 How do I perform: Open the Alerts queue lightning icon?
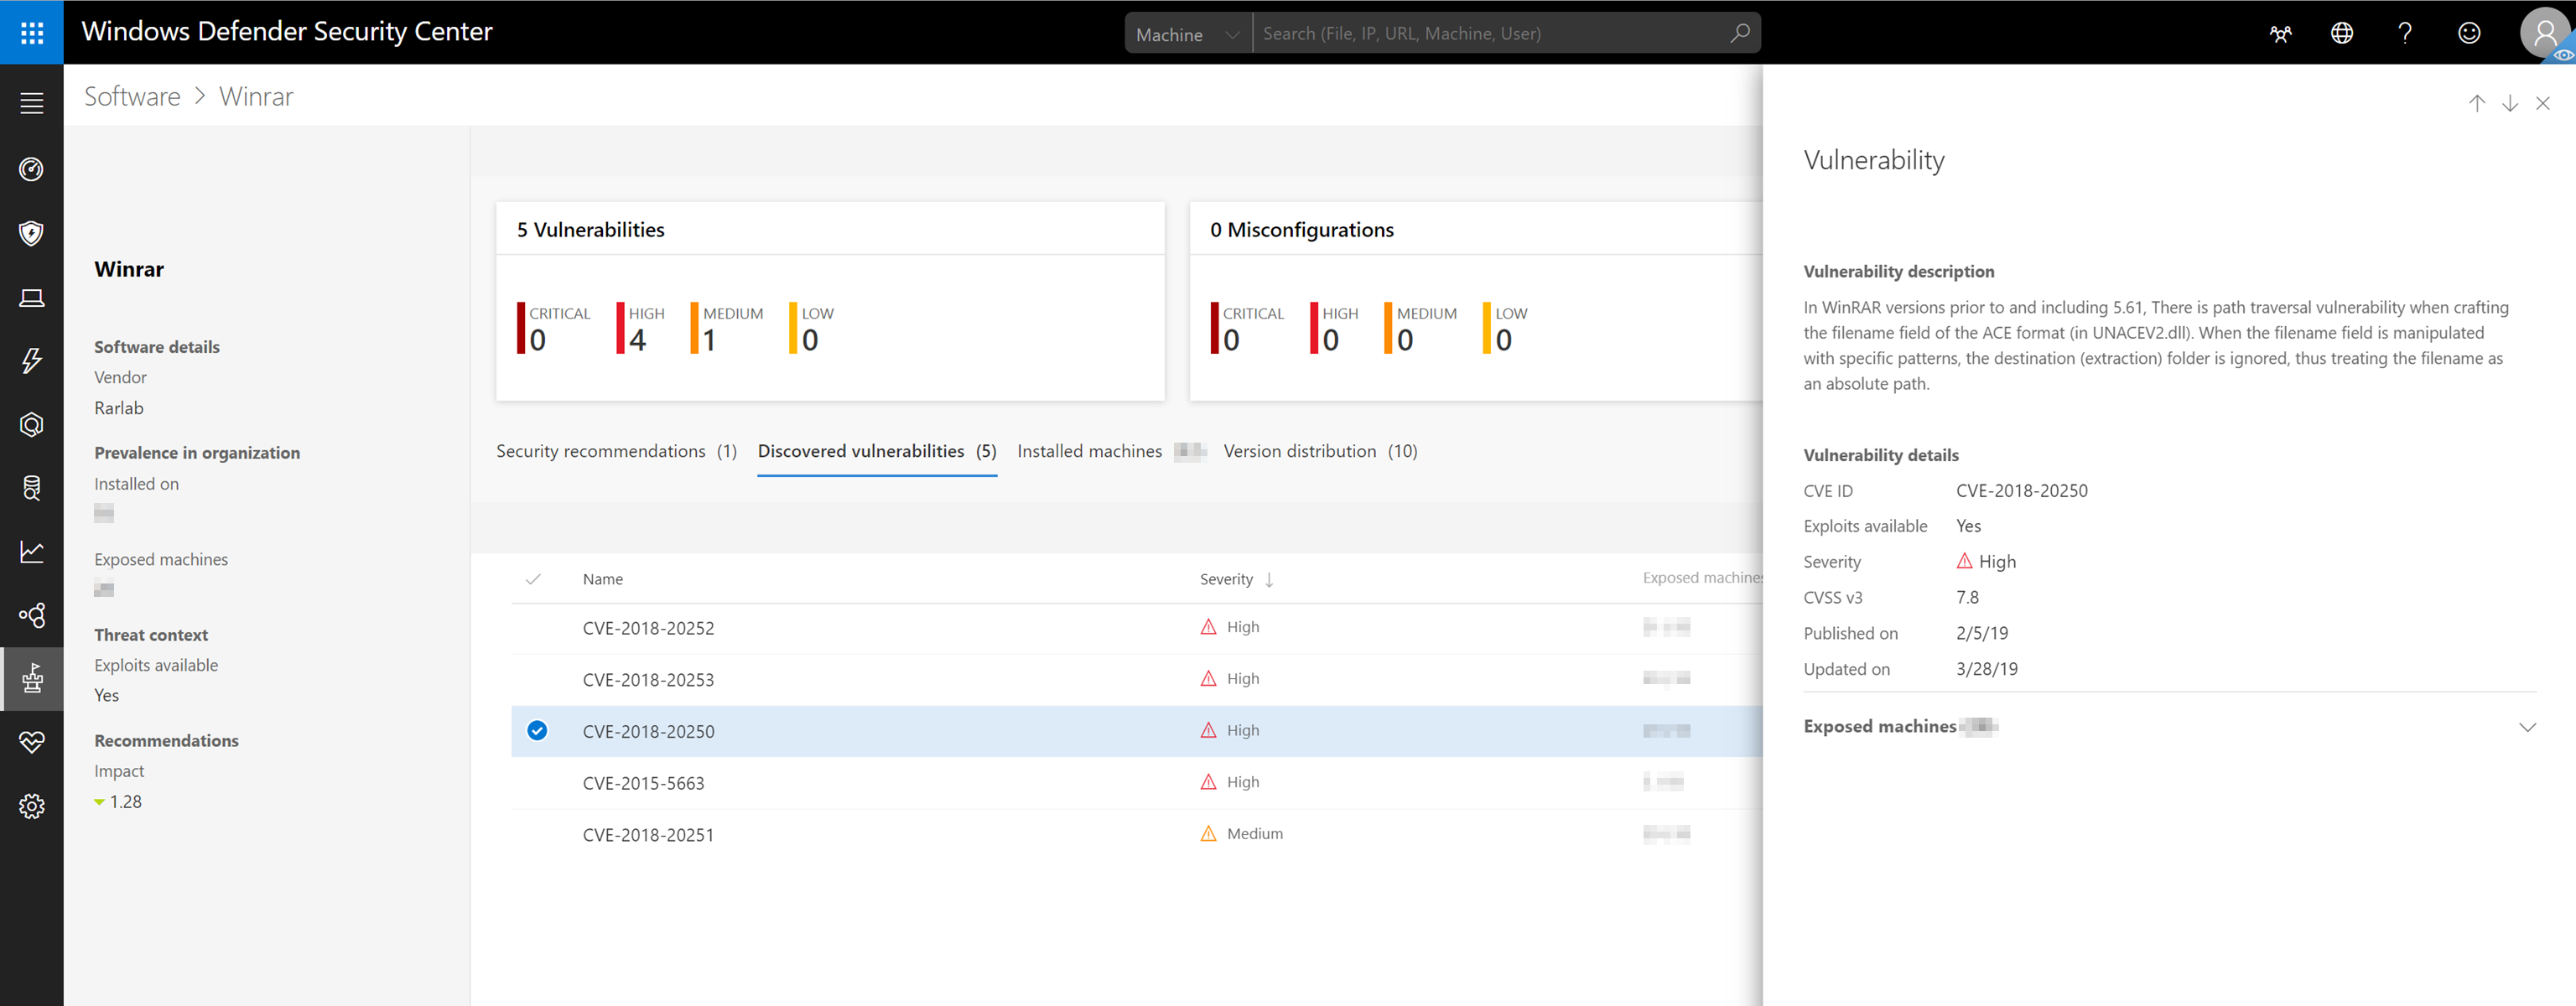[32, 361]
